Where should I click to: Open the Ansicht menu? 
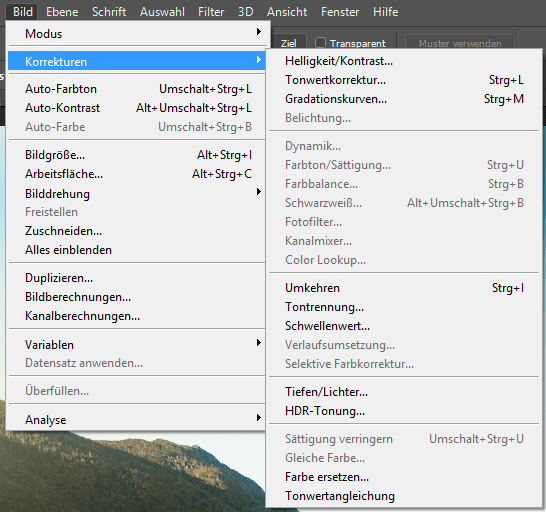287,12
